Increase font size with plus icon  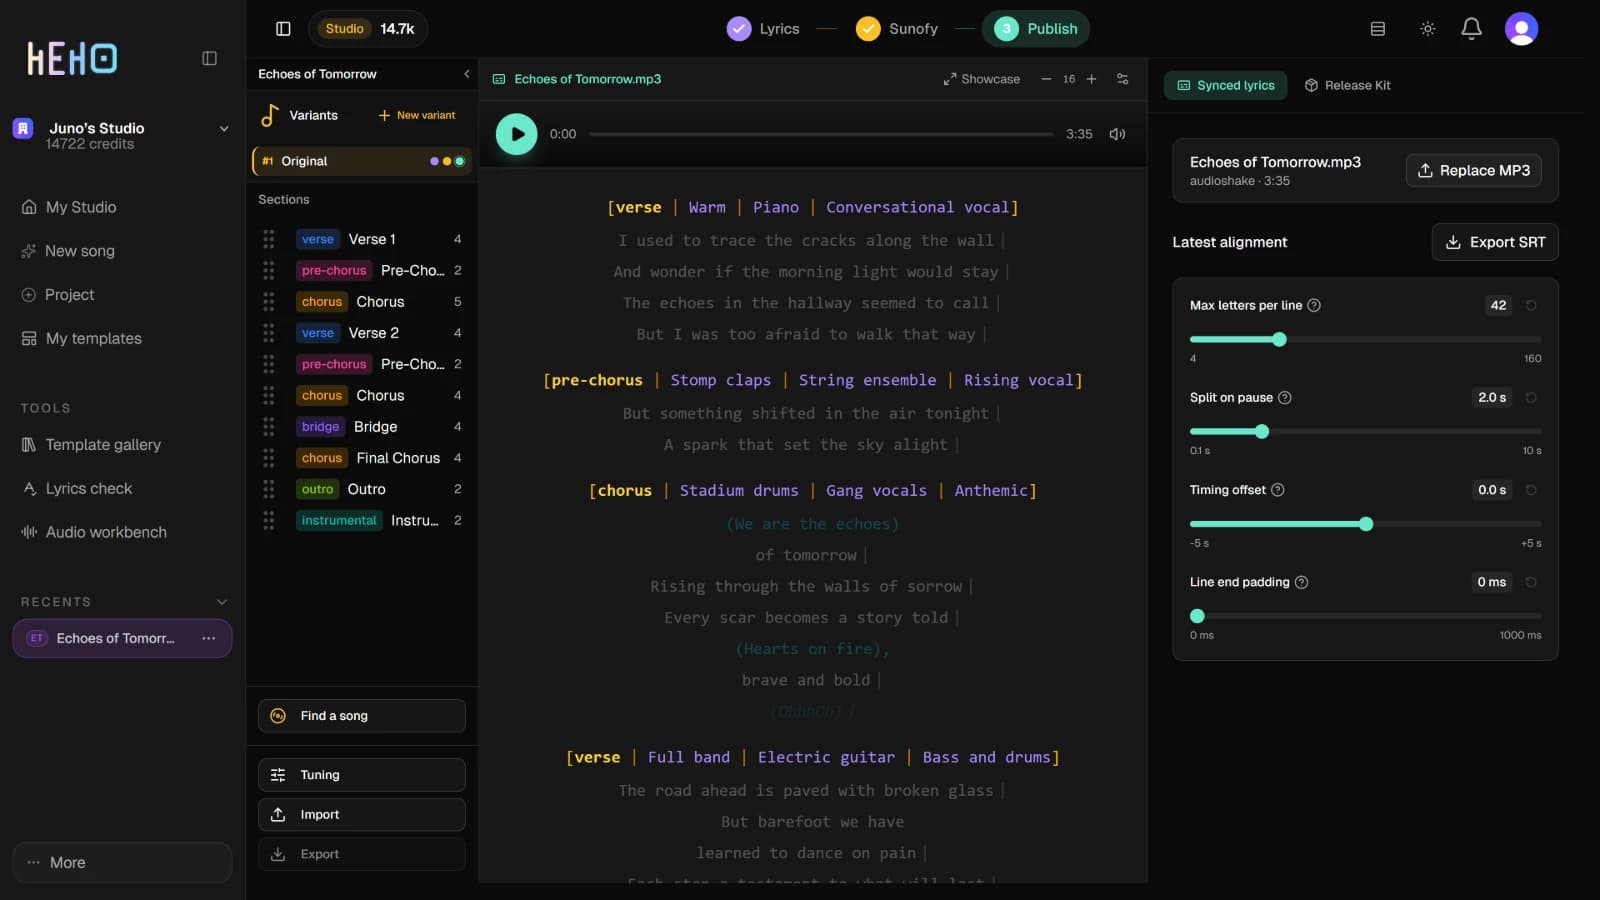click(1091, 79)
